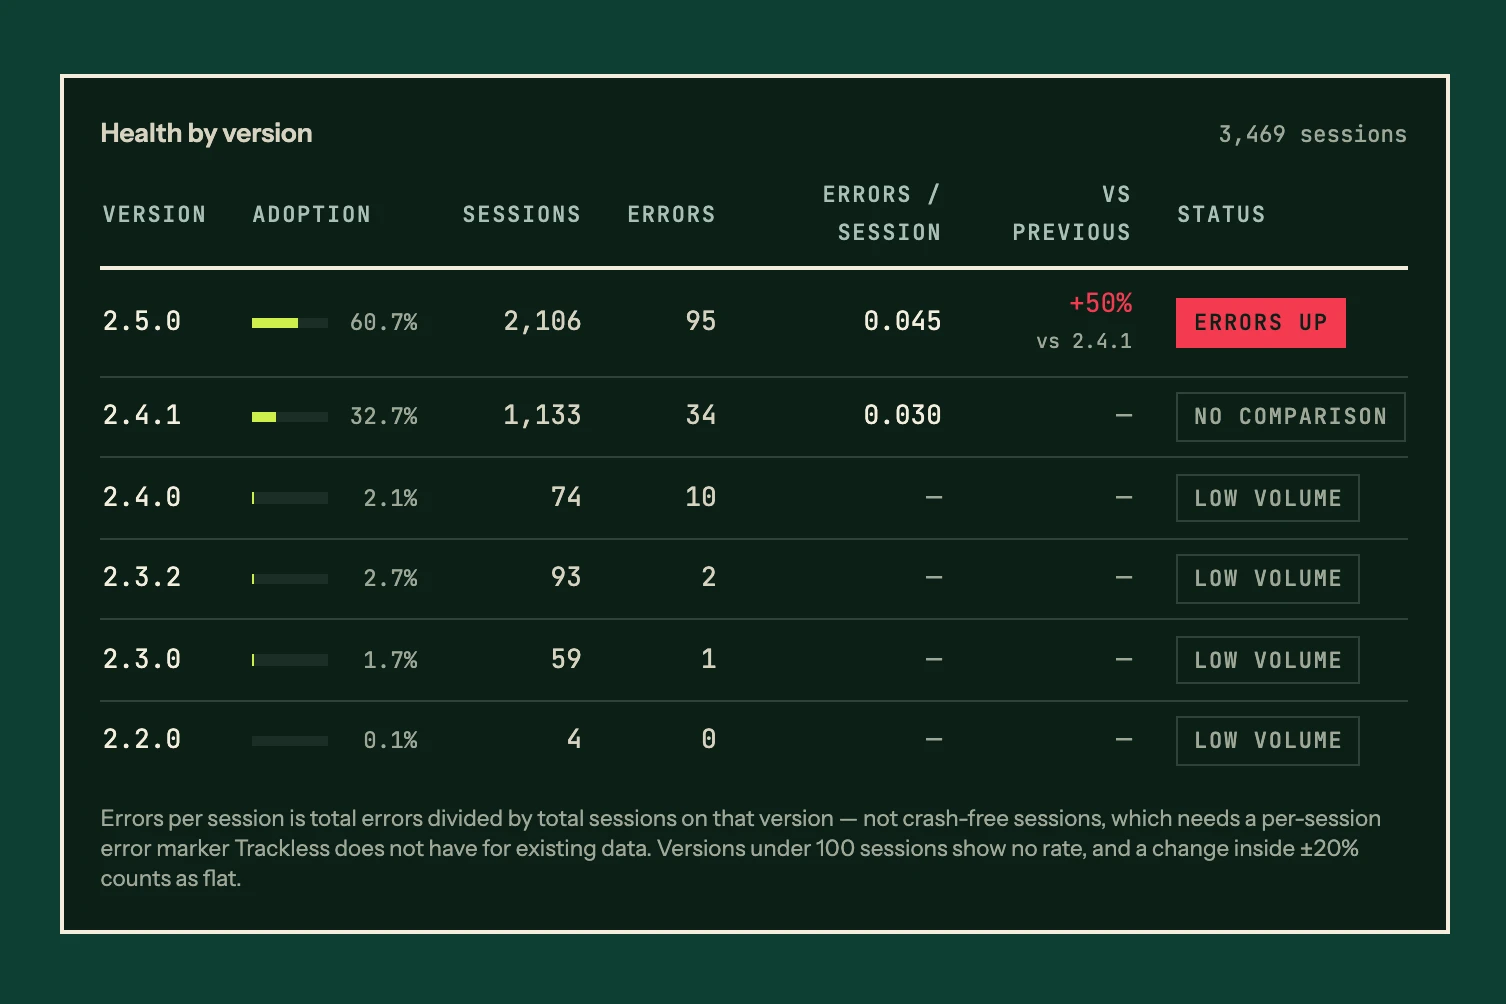Click the 74 sessions cell
This screenshot has height=1004, width=1506.
point(566,497)
